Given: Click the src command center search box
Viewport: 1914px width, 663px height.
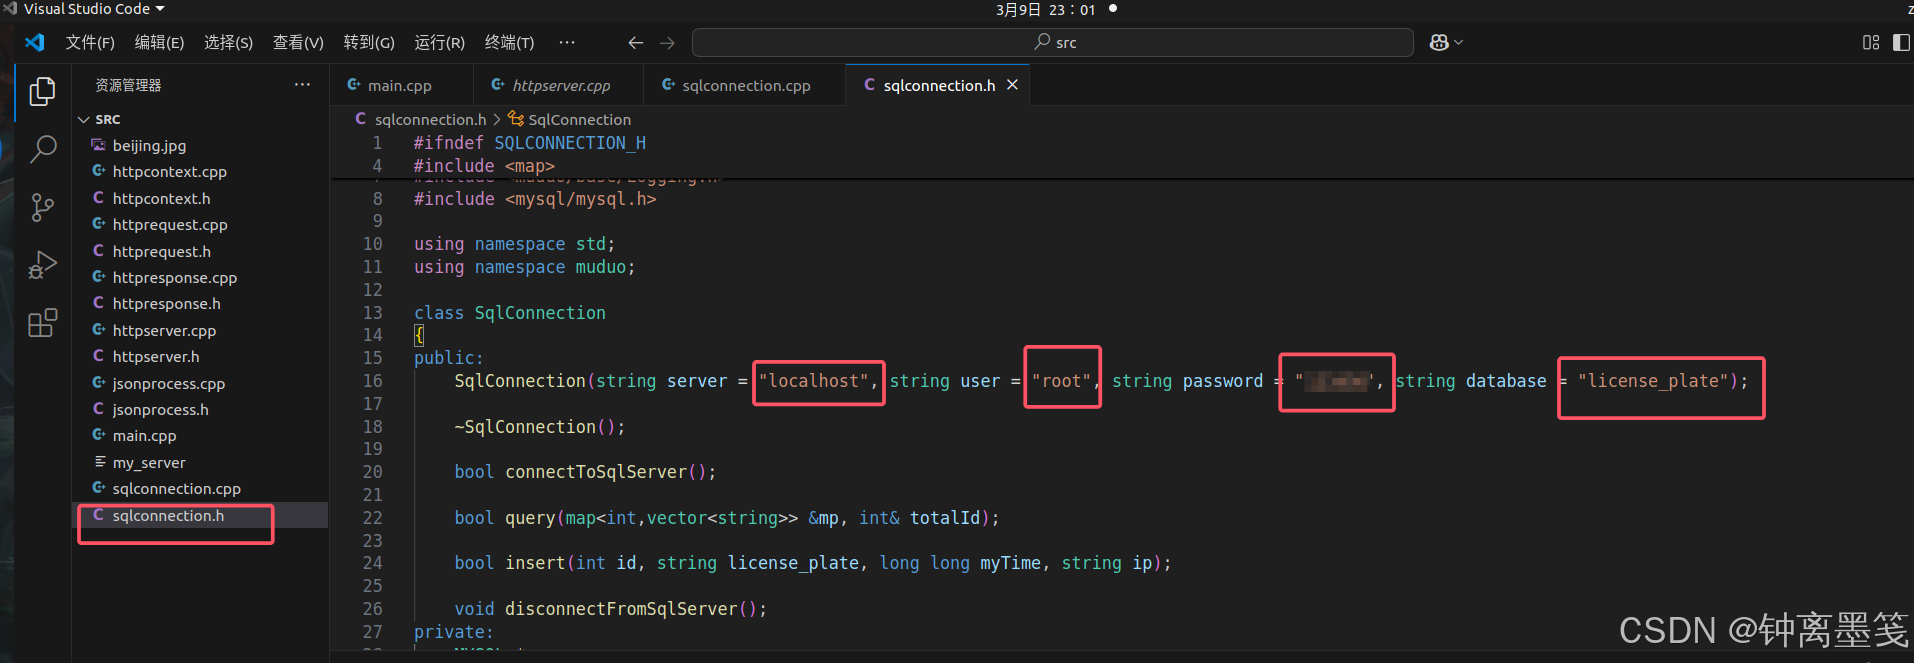Looking at the screenshot, I should coord(1052,43).
